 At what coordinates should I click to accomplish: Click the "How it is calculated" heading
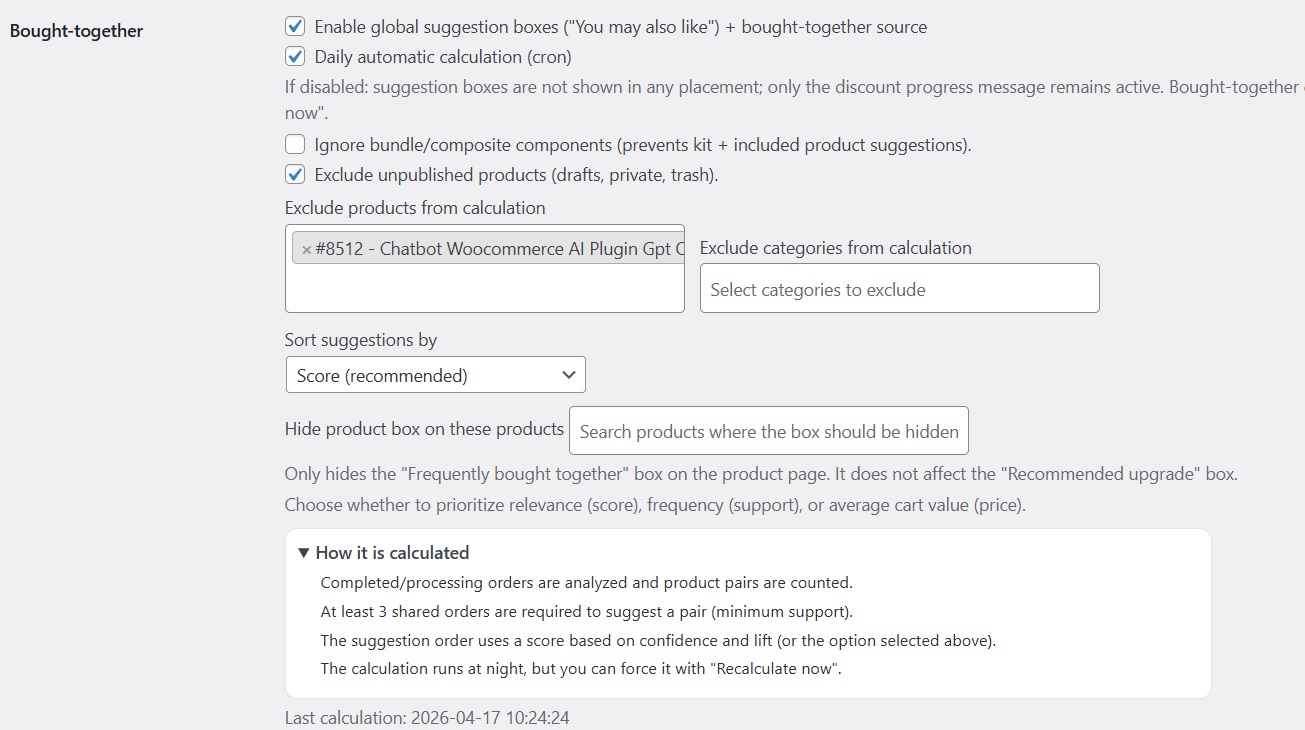click(392, 553)
